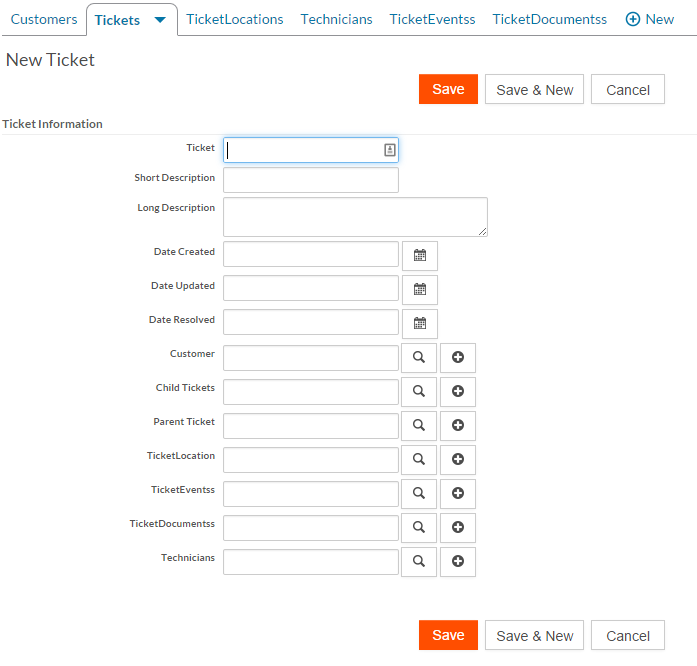
Task: Click the Customer lookup search icon
Action: (x=419, y=357)
